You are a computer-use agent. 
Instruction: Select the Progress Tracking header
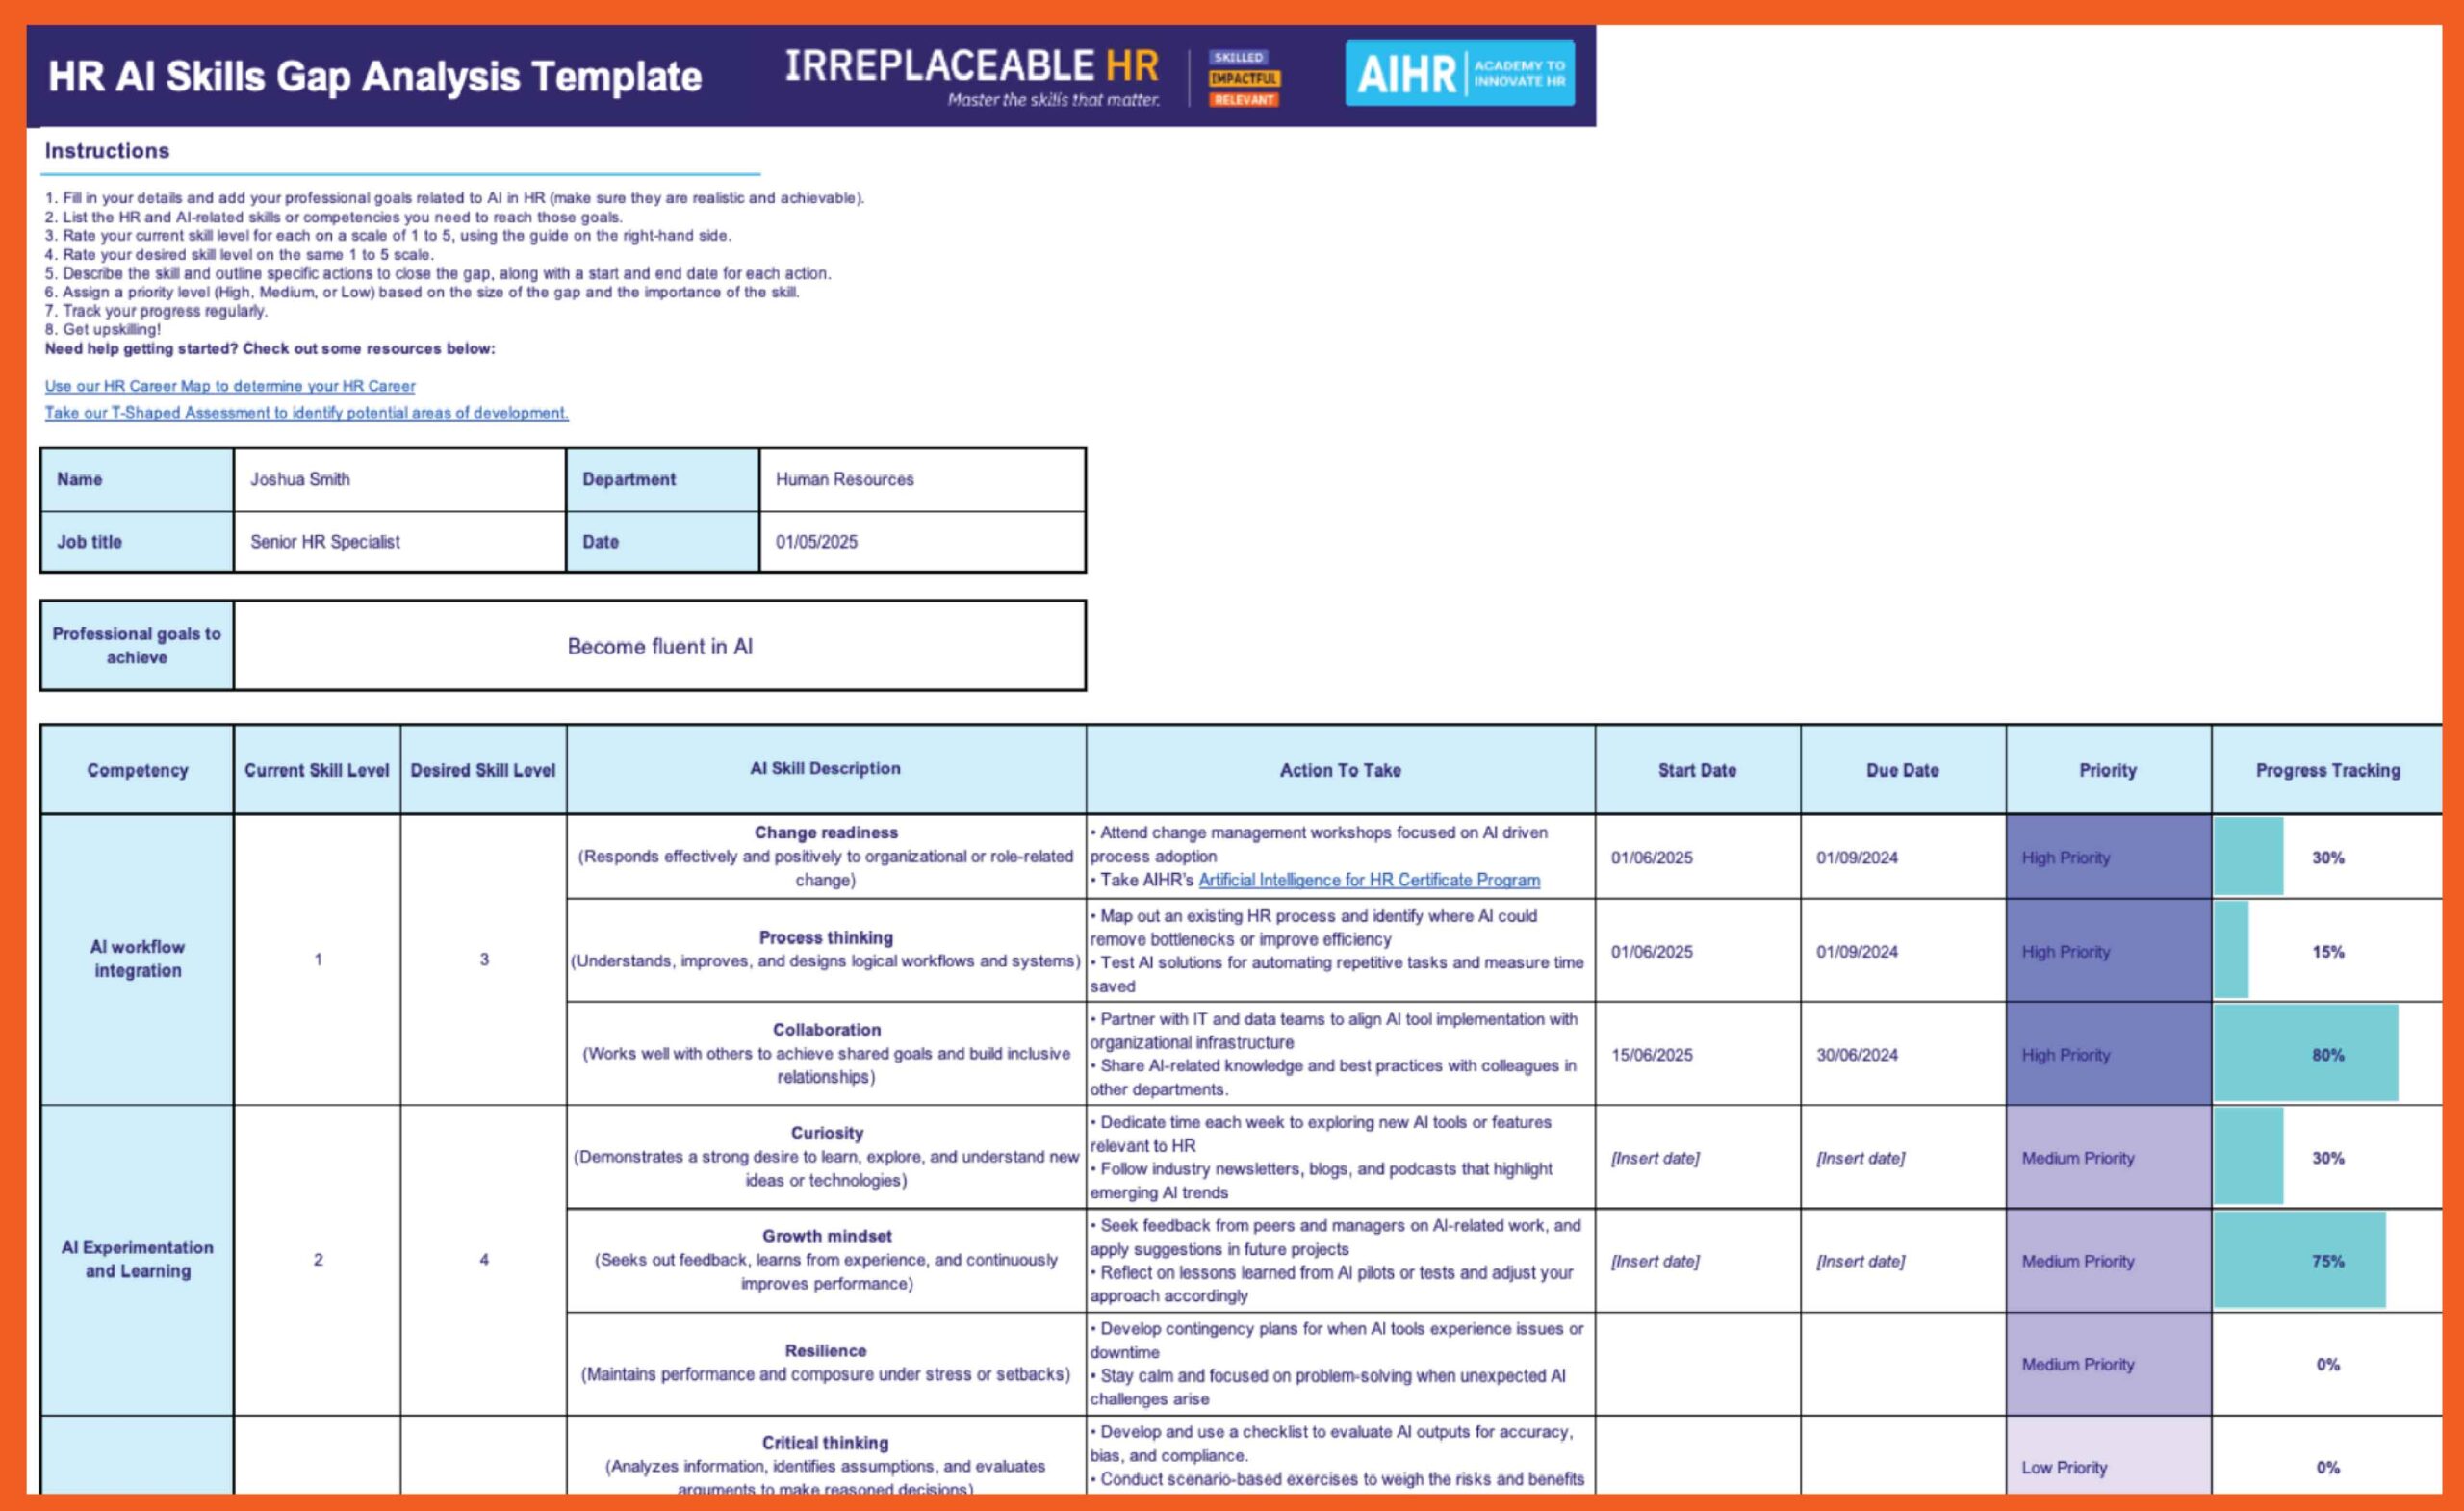[x=2327, y=770]
